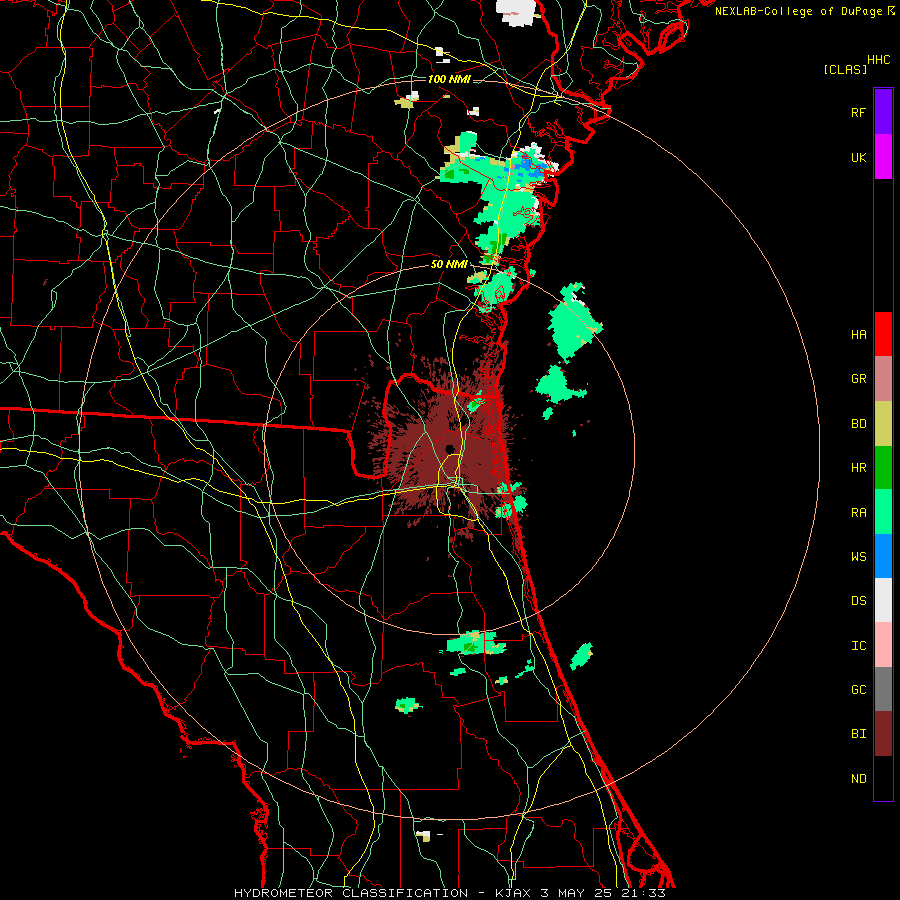The width and height of the screenshot is (900, 900).
Task: Click the RF legend label
Action: [x=859, y=112]
